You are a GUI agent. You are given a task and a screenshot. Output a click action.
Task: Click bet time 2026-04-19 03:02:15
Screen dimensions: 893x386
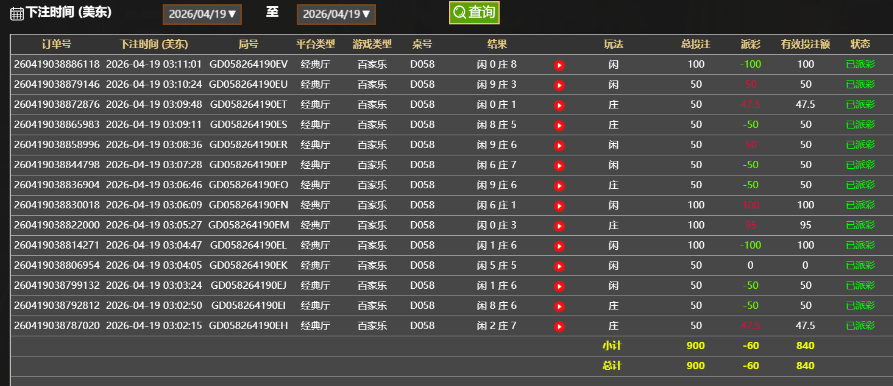(x=154, y=325)
